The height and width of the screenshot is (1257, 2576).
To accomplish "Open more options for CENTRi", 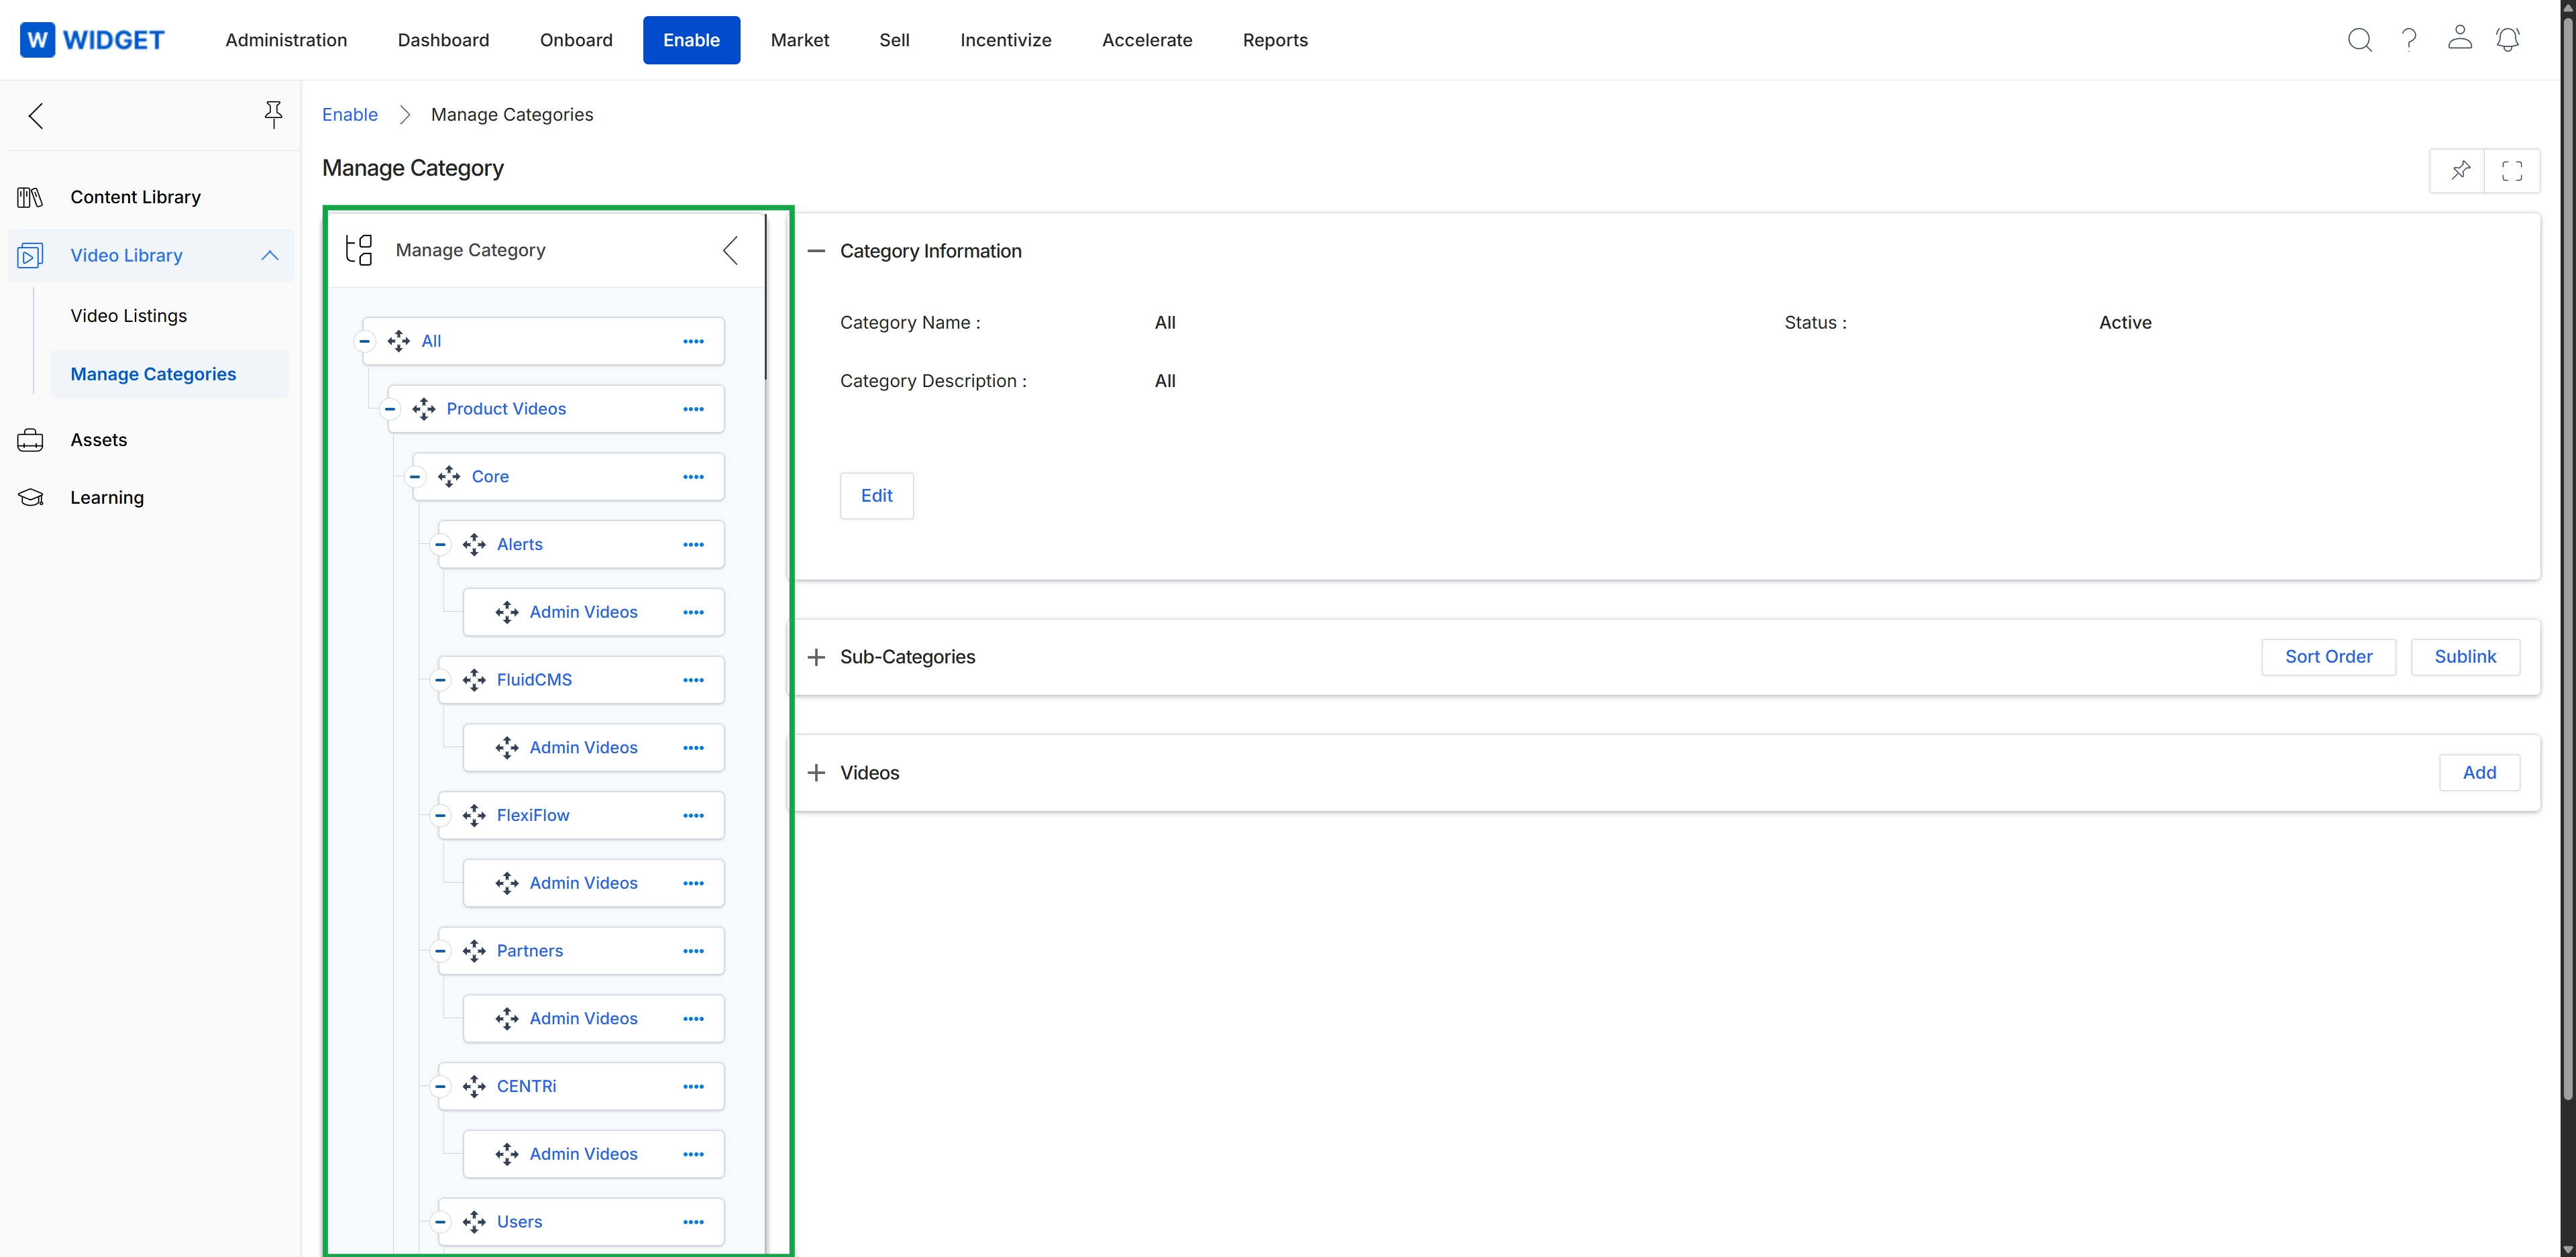I will [x=693, y=1086].
